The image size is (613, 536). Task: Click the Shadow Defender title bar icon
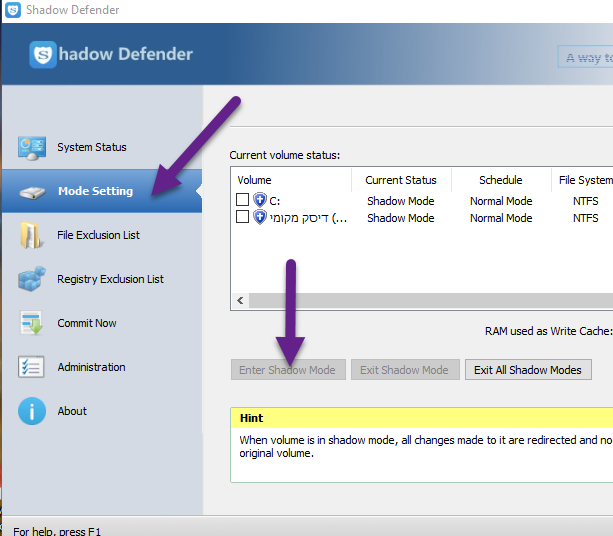coord(13,10)
